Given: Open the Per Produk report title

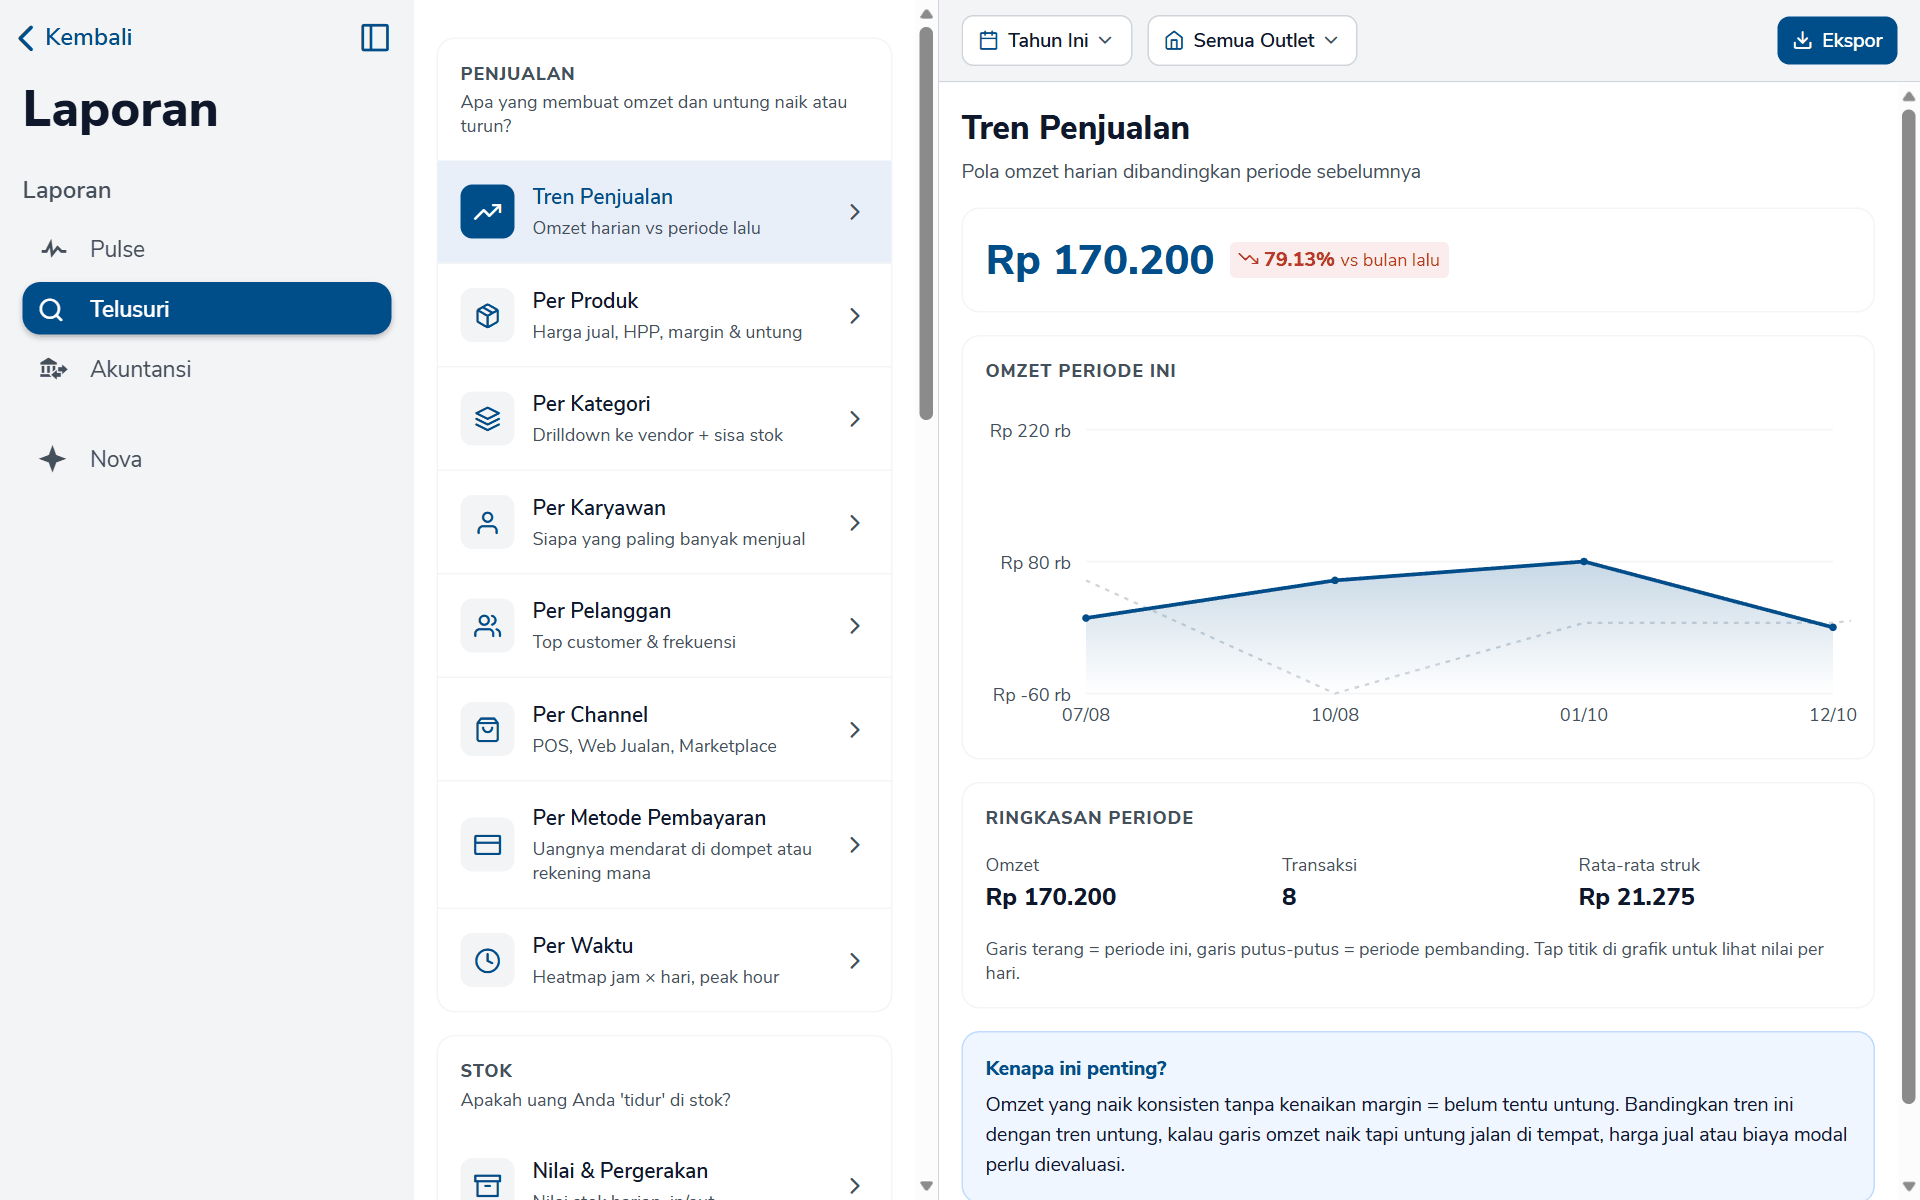Looking at the screenshot, I should click(585, 301).
